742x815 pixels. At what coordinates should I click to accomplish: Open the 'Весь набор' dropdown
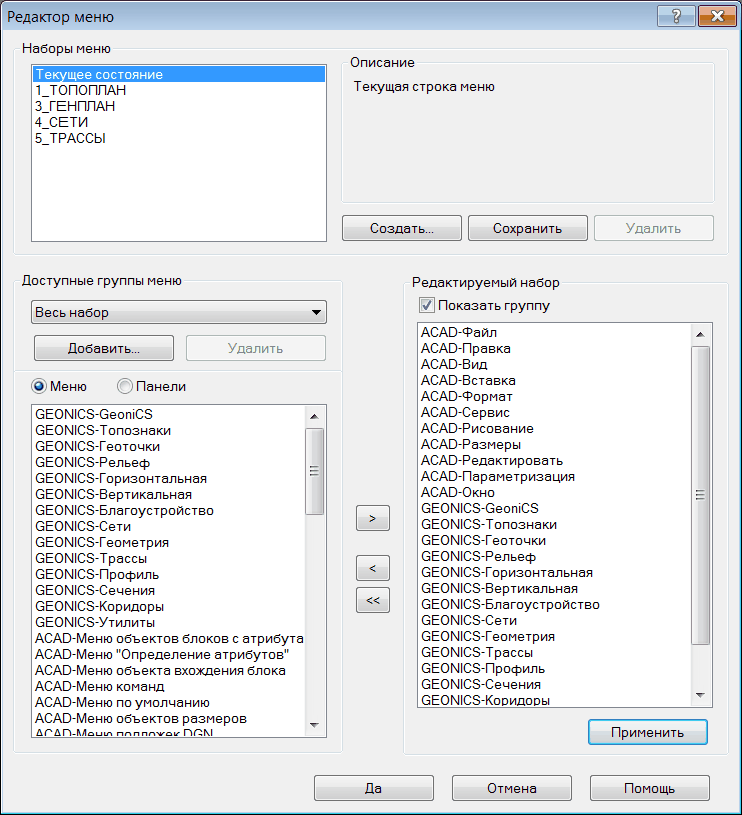[179, 313]
